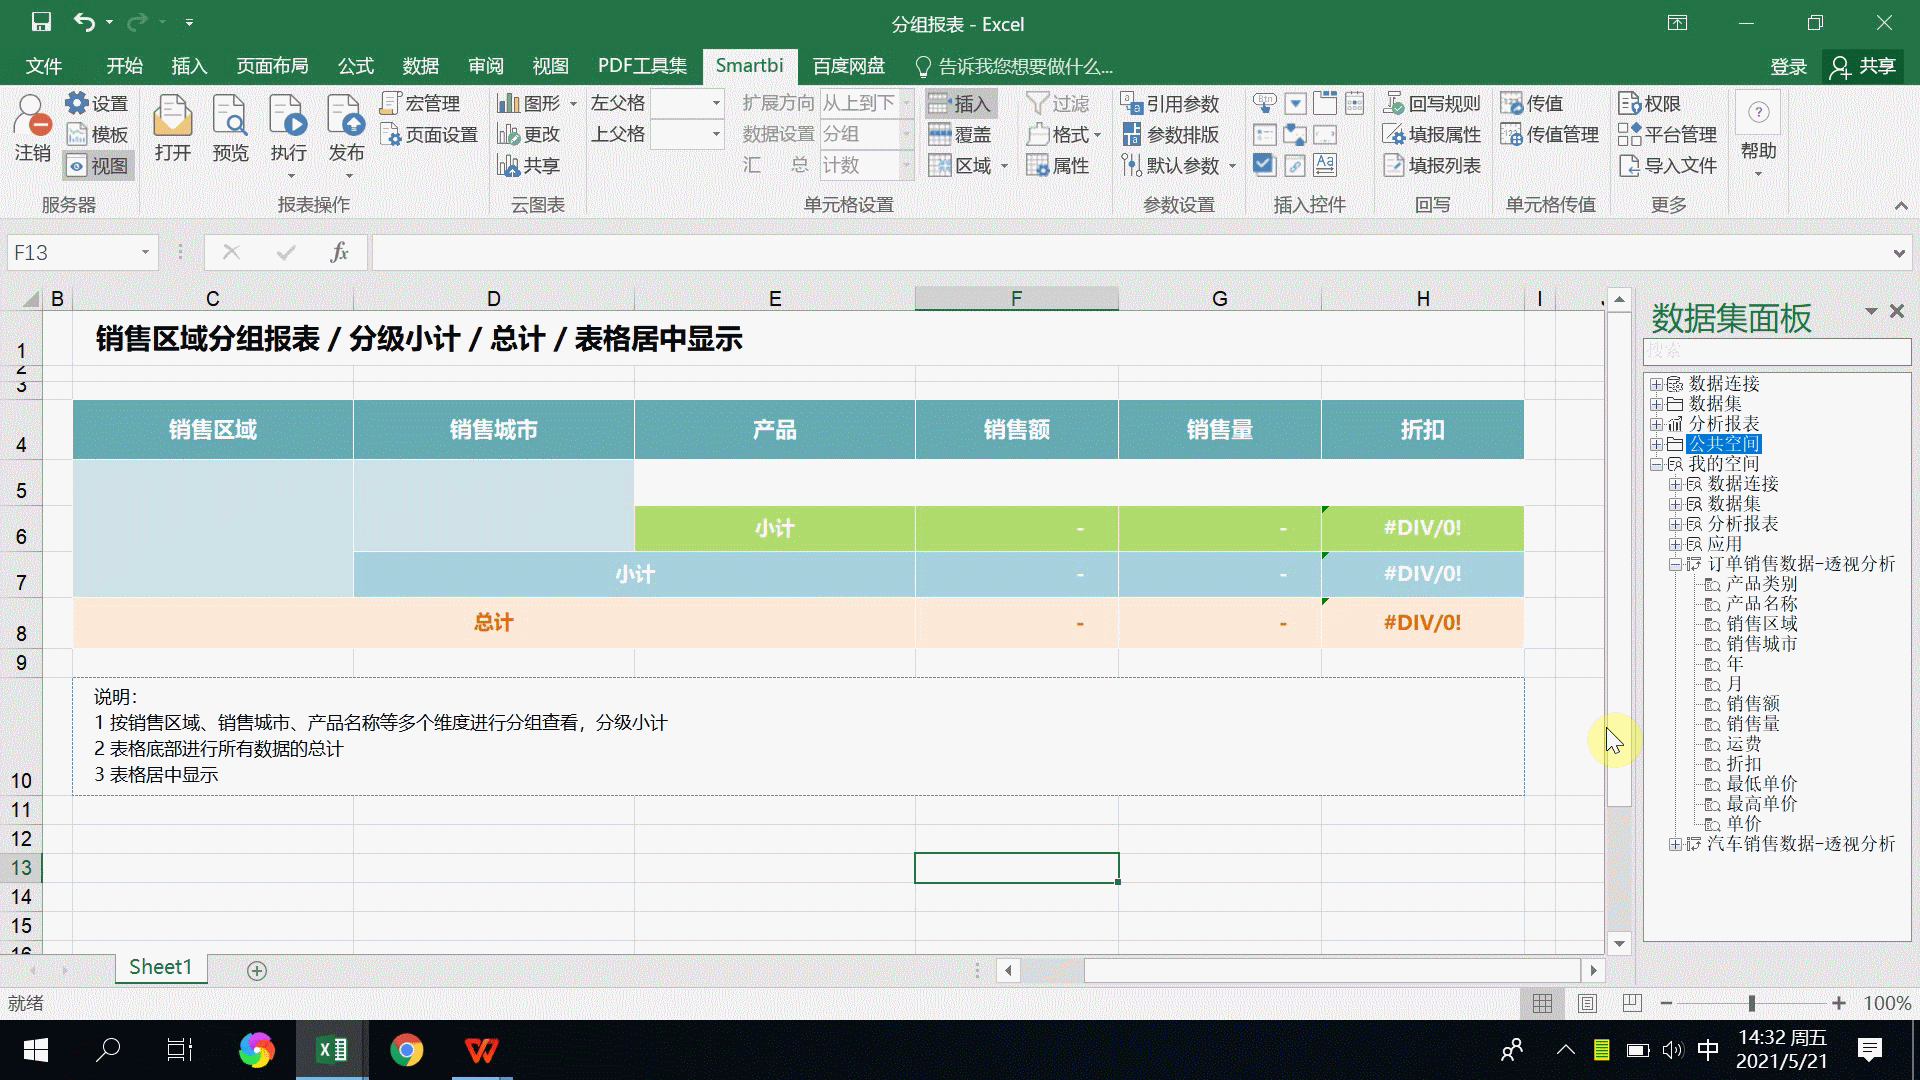The width and height of the screenshot is (1920, 1080).
Task: Insert checkbox control from ribbon
Action: (1265, 165)
